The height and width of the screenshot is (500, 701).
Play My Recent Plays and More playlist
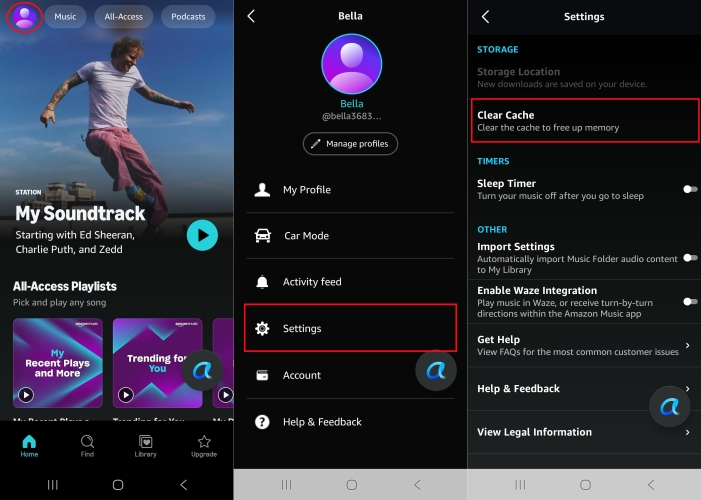point(26,395)
